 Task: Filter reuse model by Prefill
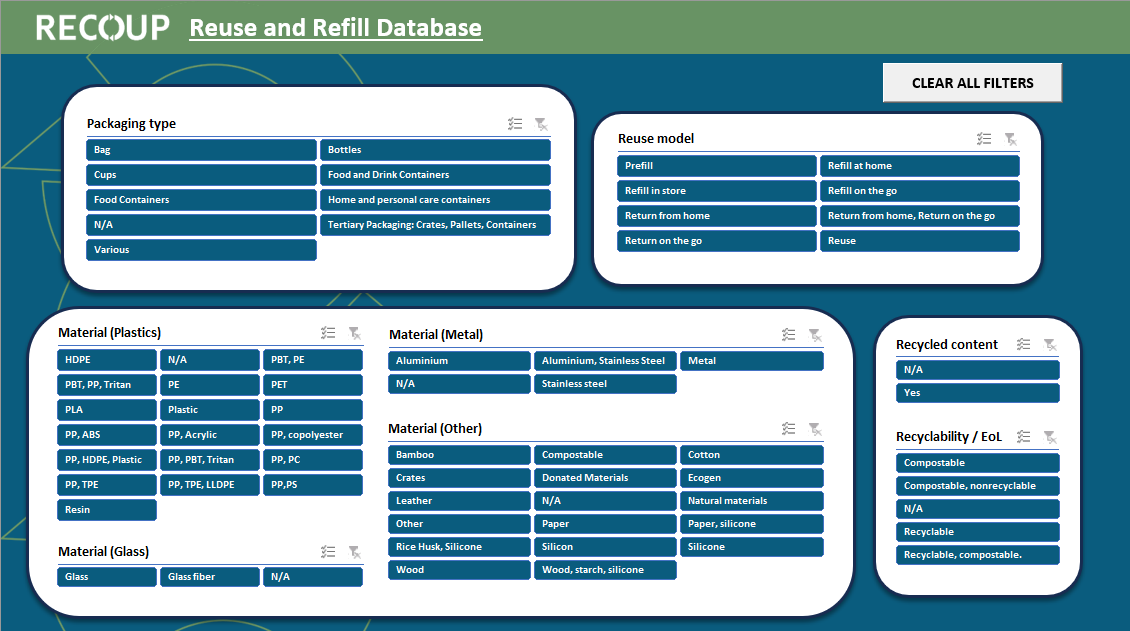[x=716, y=166]
